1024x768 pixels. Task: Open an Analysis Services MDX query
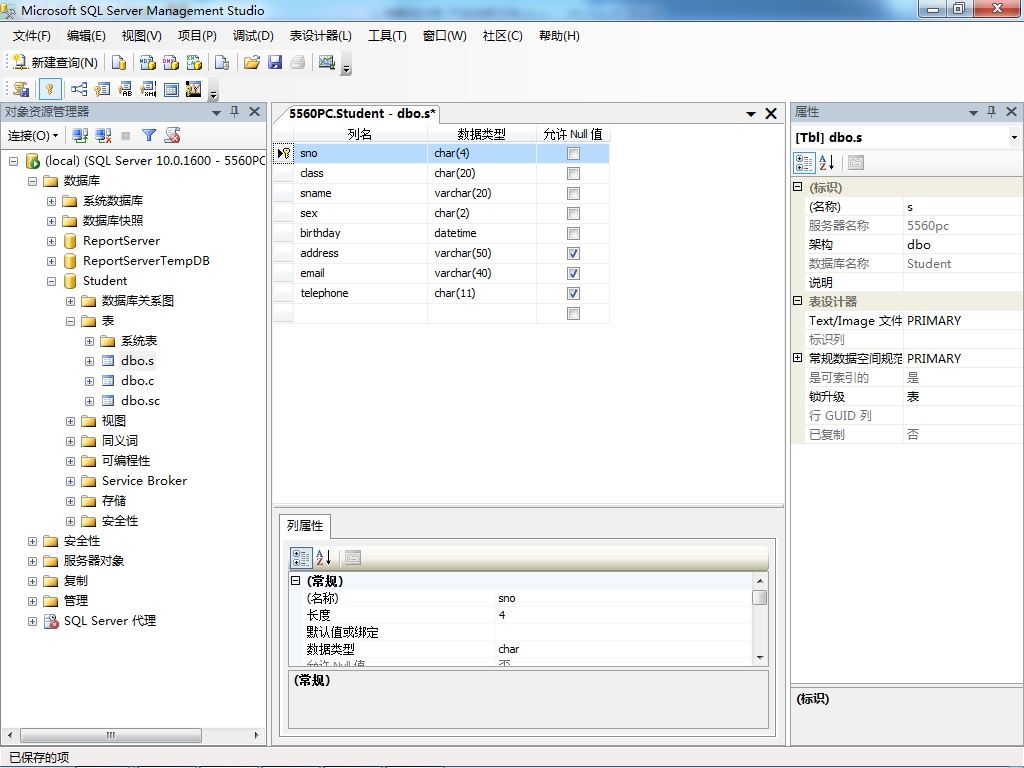148,63
